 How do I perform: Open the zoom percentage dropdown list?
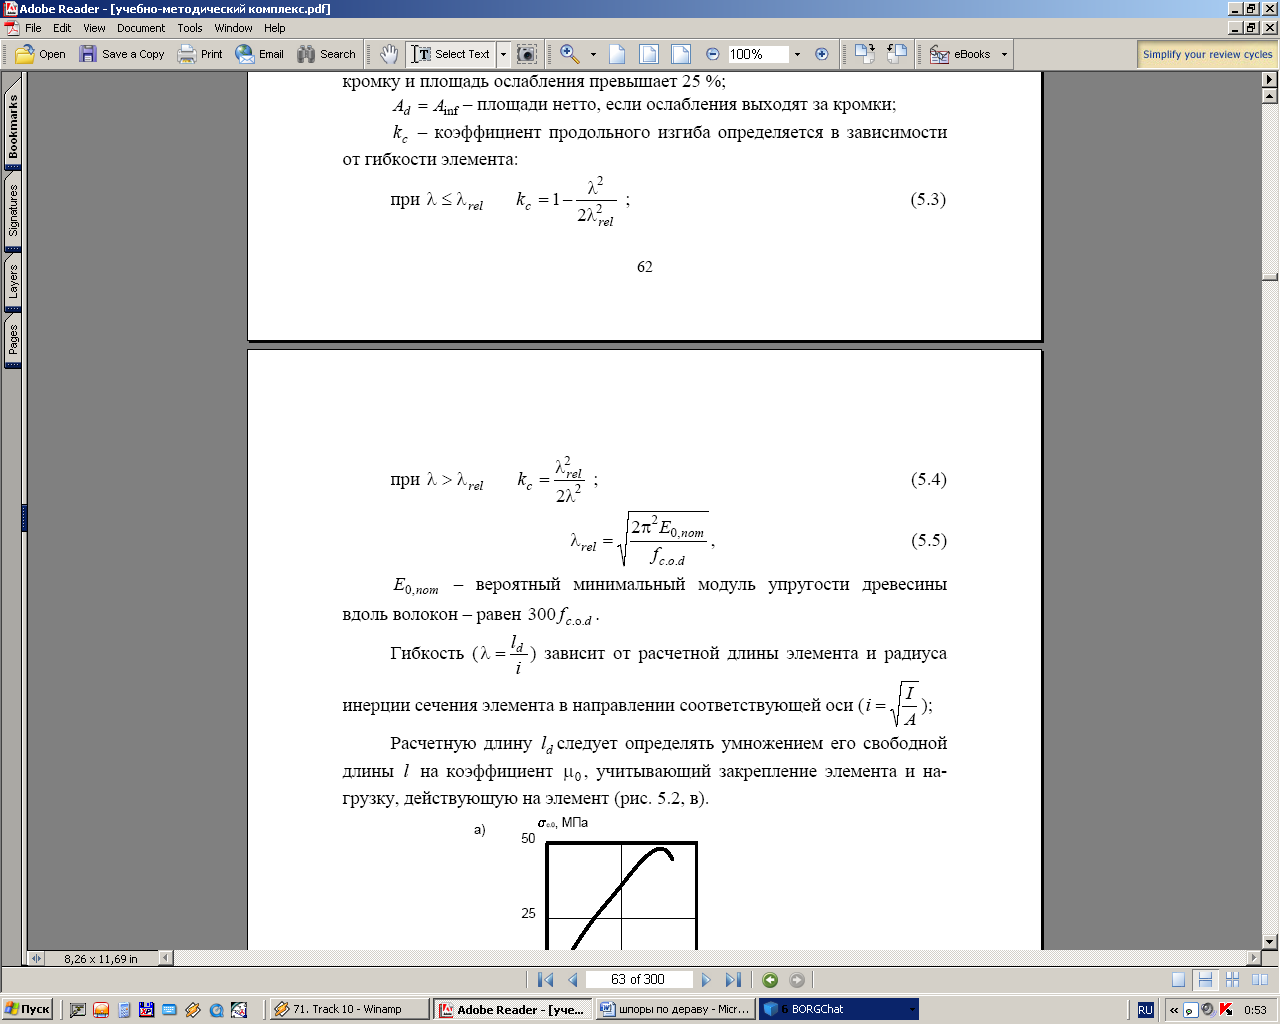coord(797,54)
